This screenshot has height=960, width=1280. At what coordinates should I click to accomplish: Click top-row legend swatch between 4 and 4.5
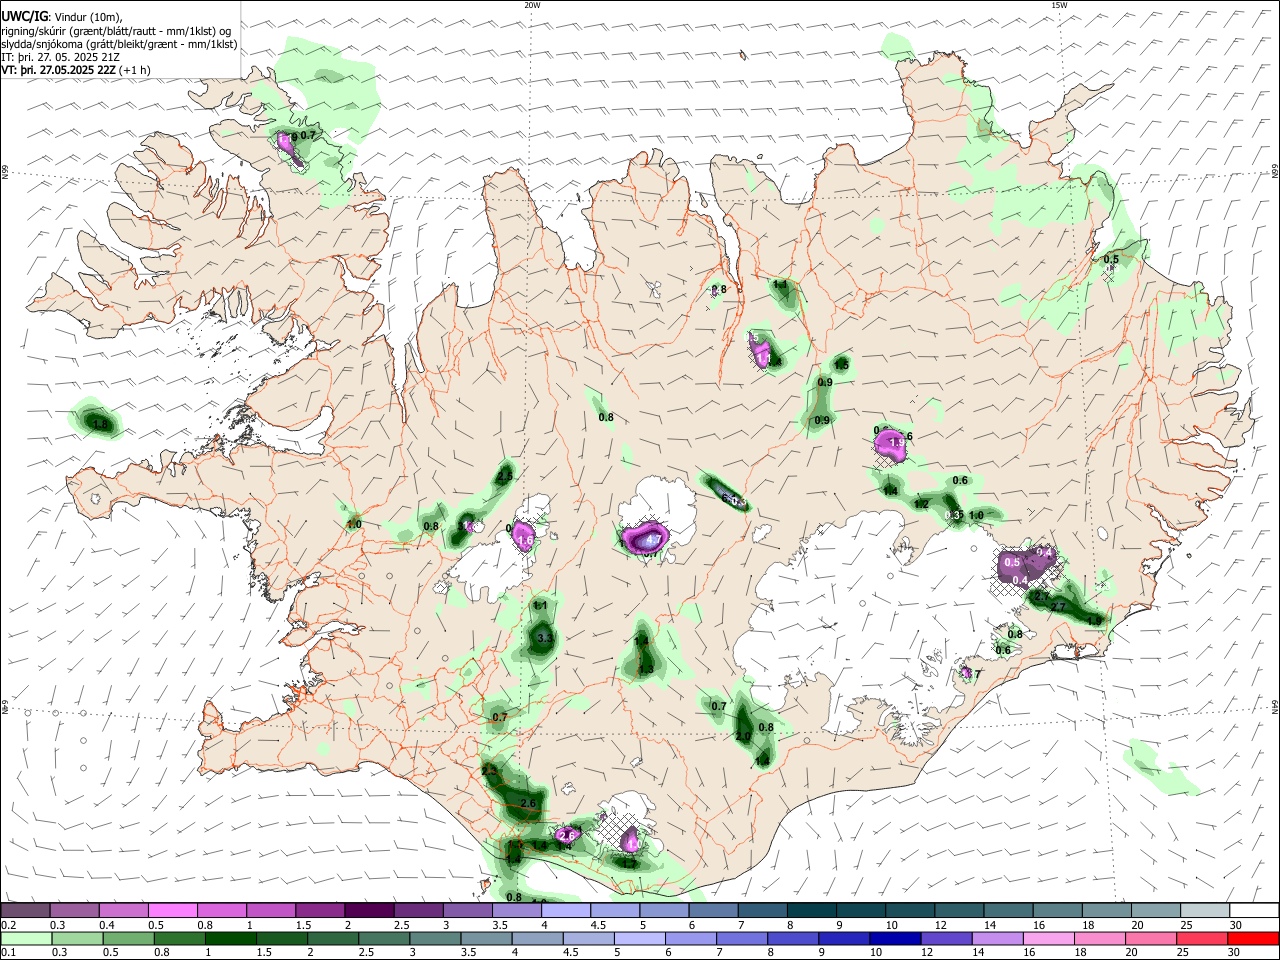pos(565,911)
